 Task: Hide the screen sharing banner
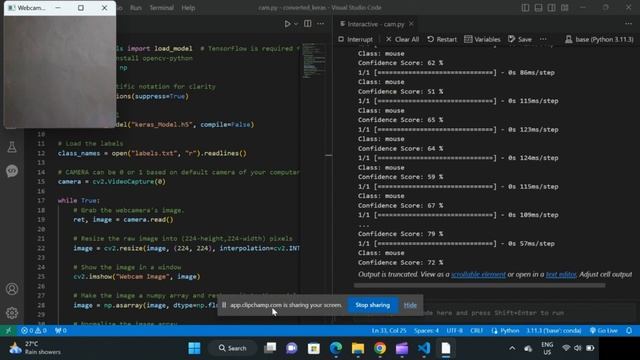(410, 305)
